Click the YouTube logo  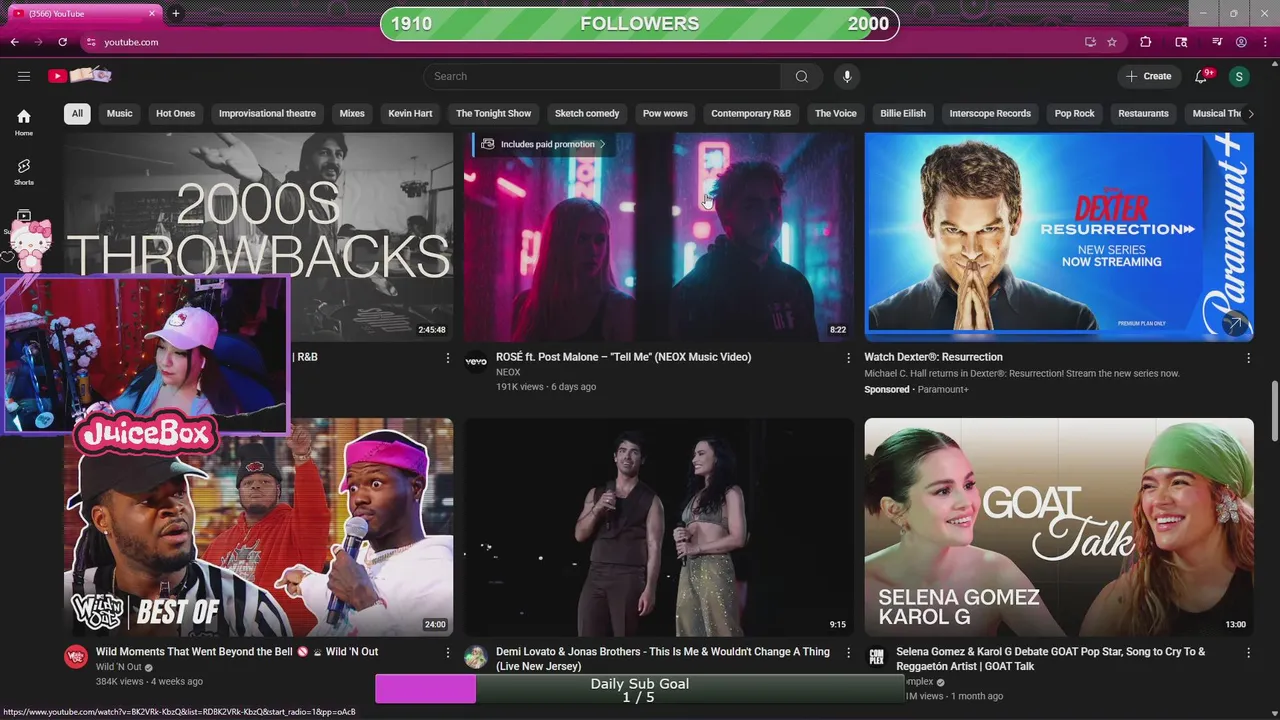coord(80,76)
